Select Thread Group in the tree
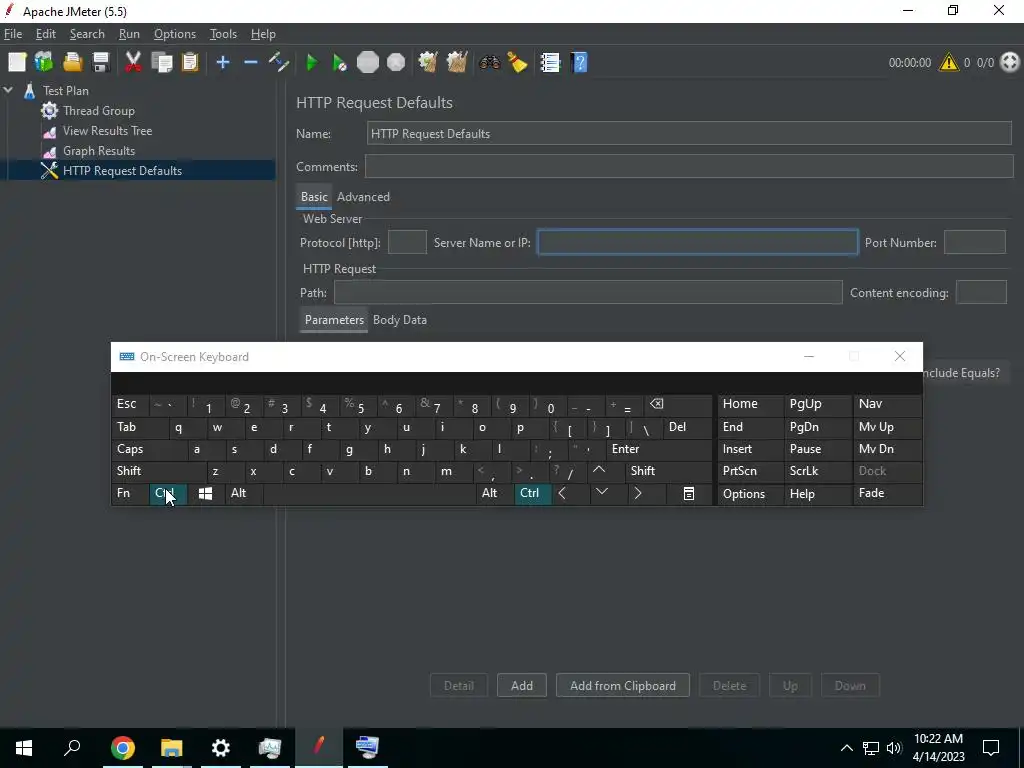1024x768 pixels. (x=99, y=111)
